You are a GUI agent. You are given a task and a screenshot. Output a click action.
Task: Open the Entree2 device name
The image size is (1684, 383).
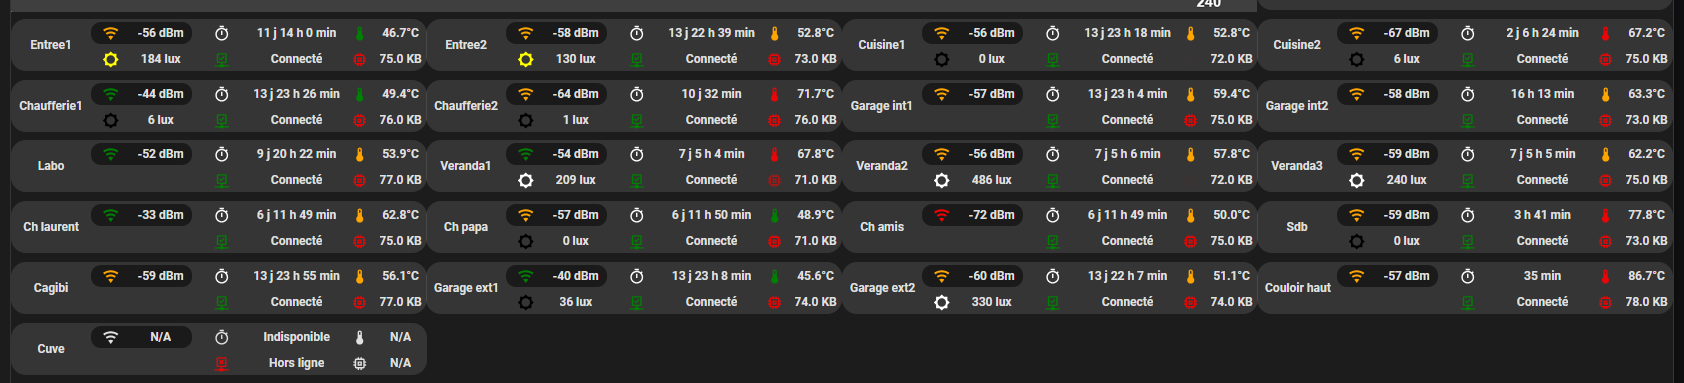pyautogui.click(x=466, y=45)
